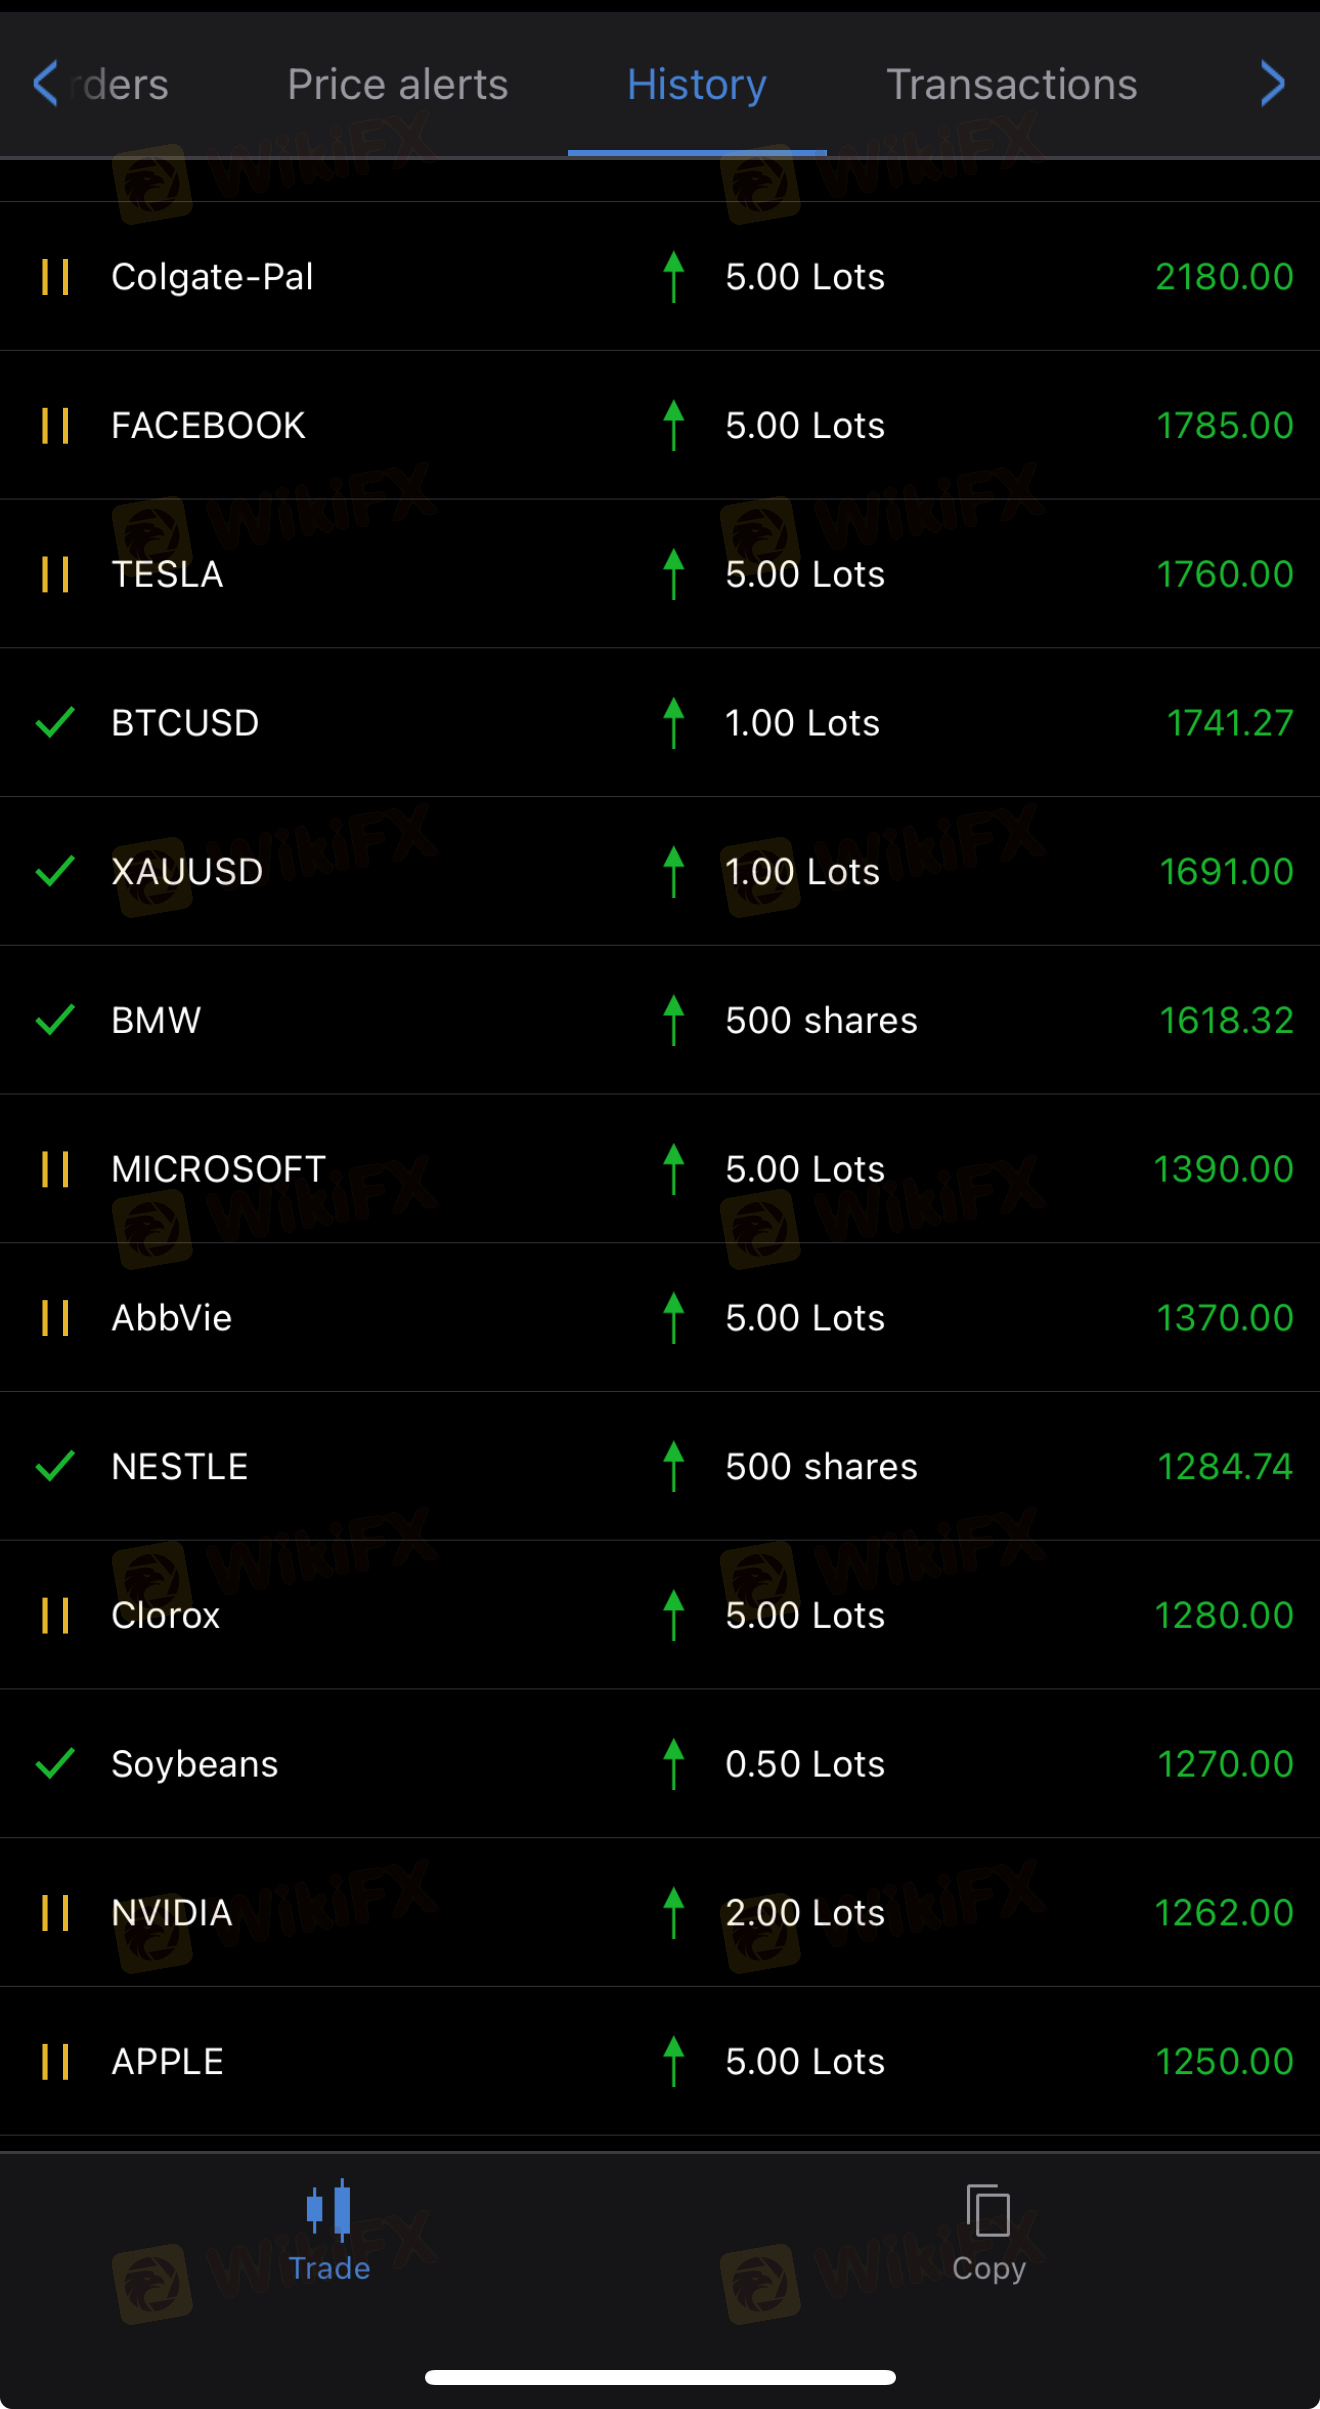This screenshot has height=2409, width=1320.
Task: Tap the home indicator bar
Action: tap(660, 2377)
